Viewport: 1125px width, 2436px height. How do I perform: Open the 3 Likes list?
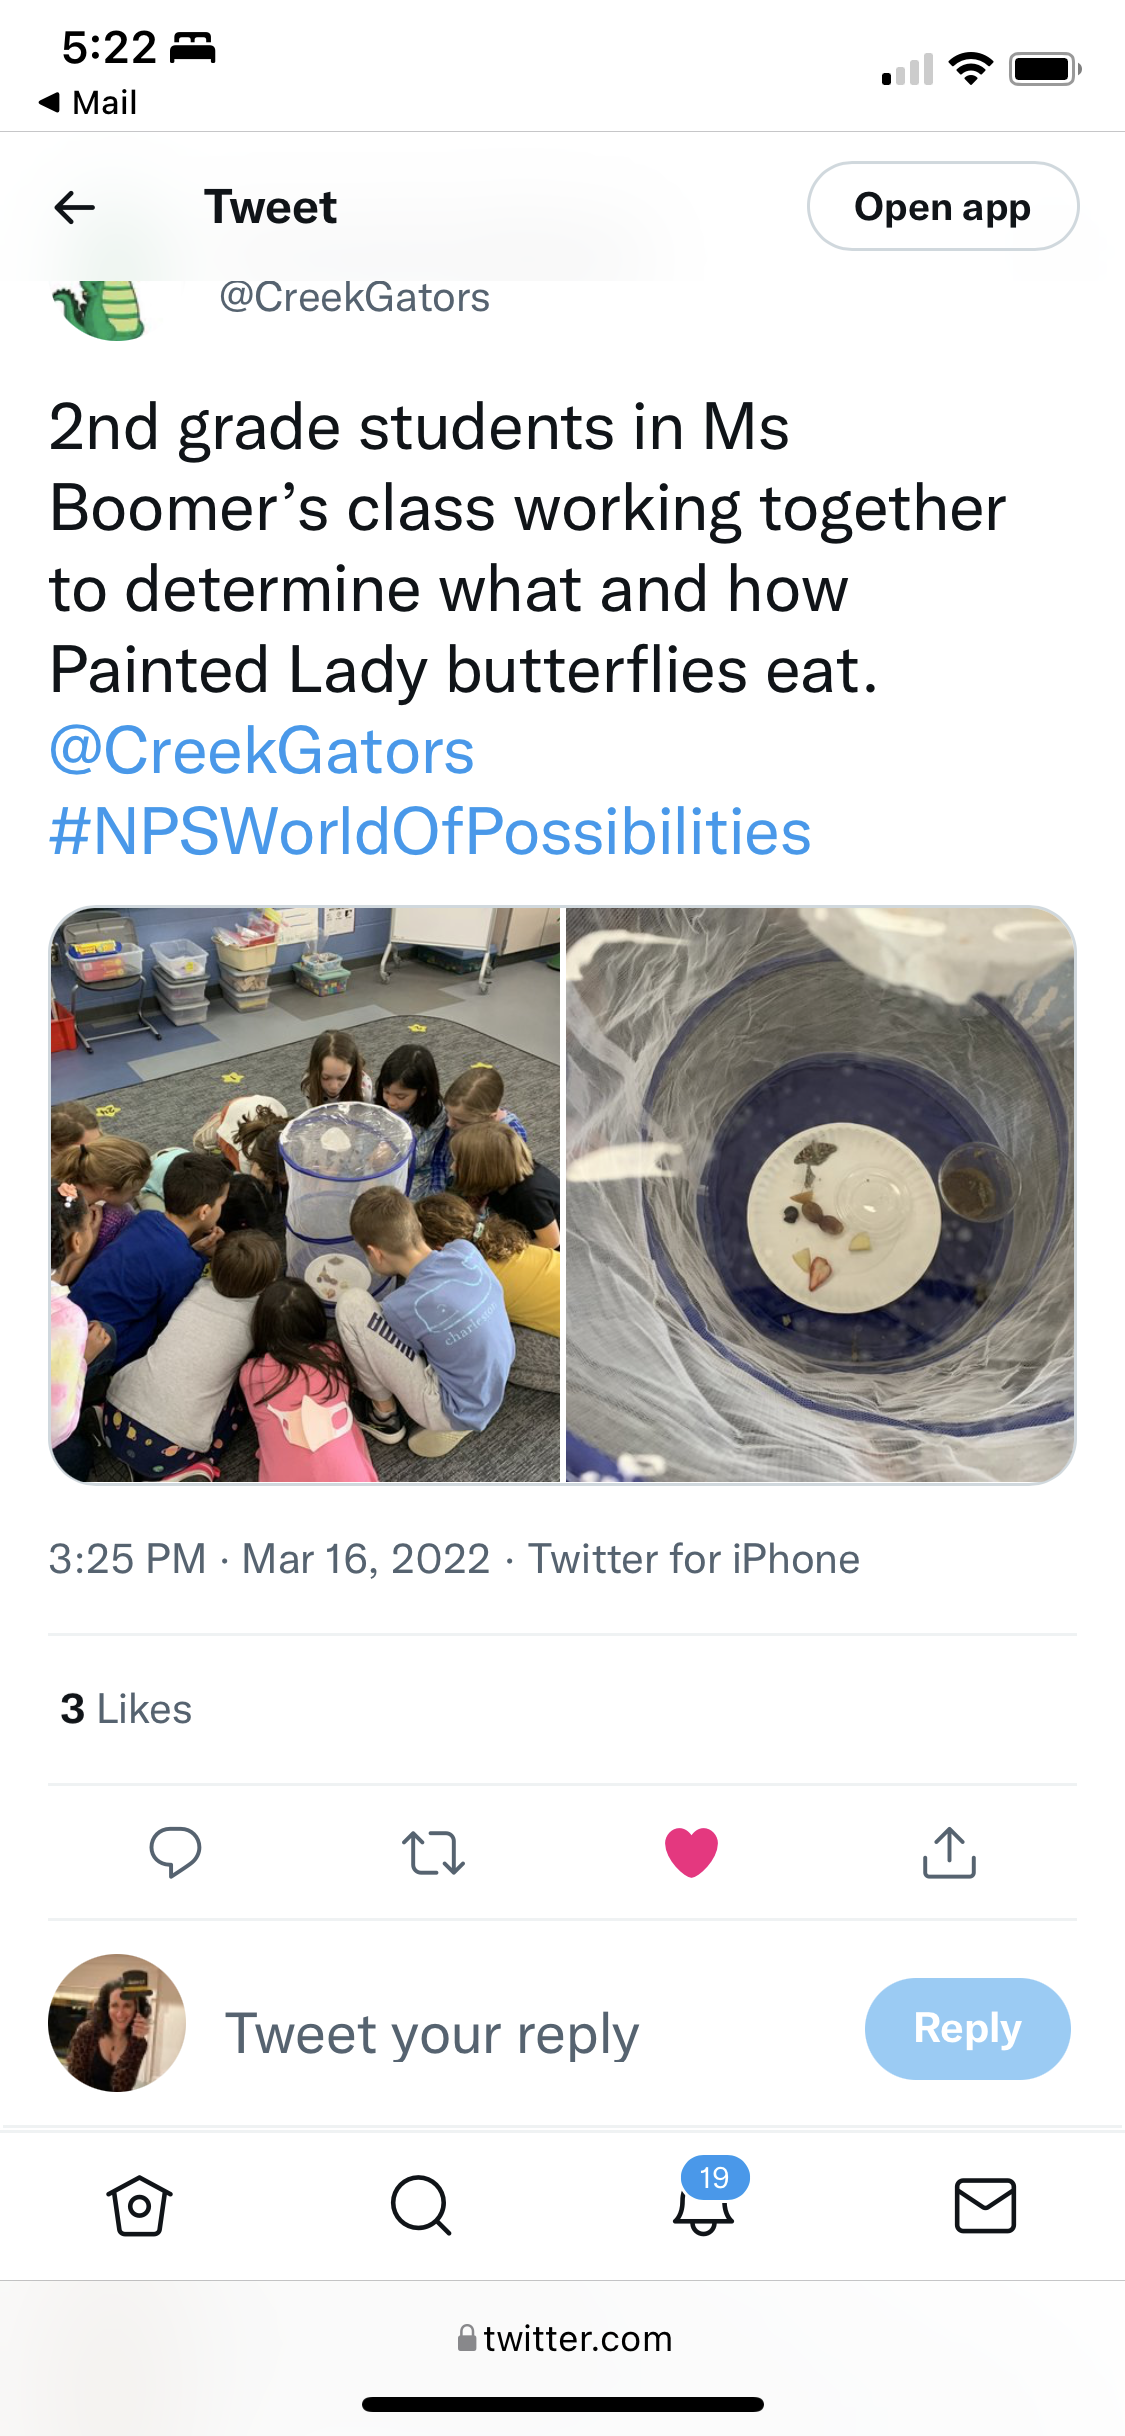[x=126, y=1709]
